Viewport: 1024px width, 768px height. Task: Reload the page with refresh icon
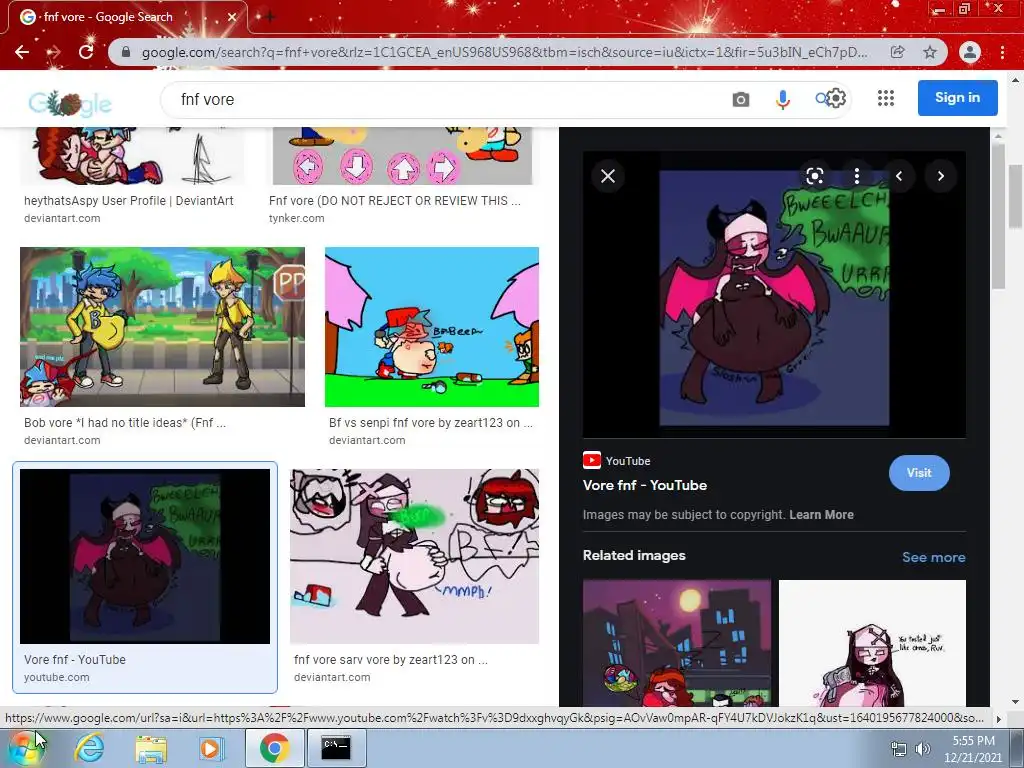[x=86, y=52]
